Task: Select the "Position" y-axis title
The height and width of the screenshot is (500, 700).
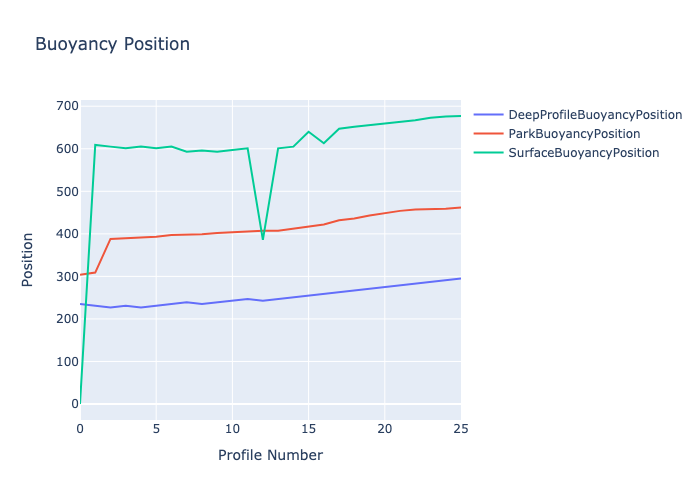Action: tap(28, 259)
